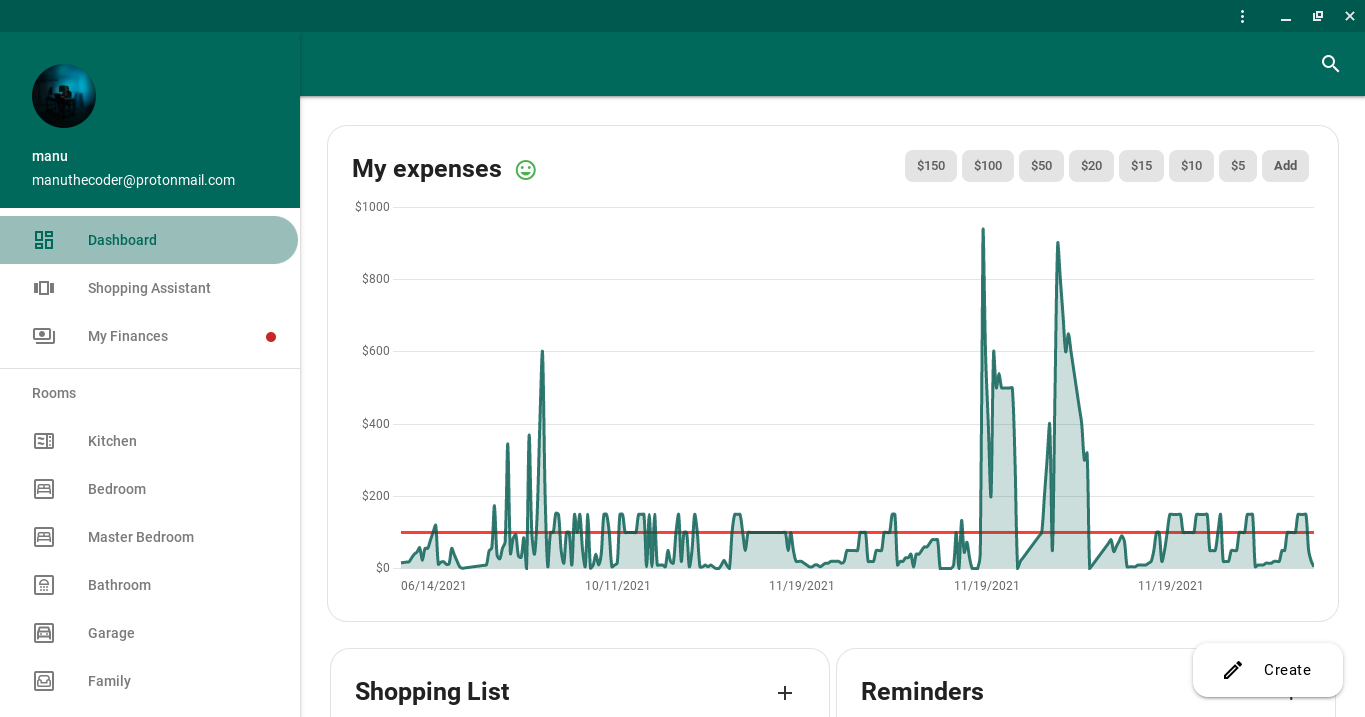Click the $1000 axis label

pyautogui.click(x=372, y=207)
